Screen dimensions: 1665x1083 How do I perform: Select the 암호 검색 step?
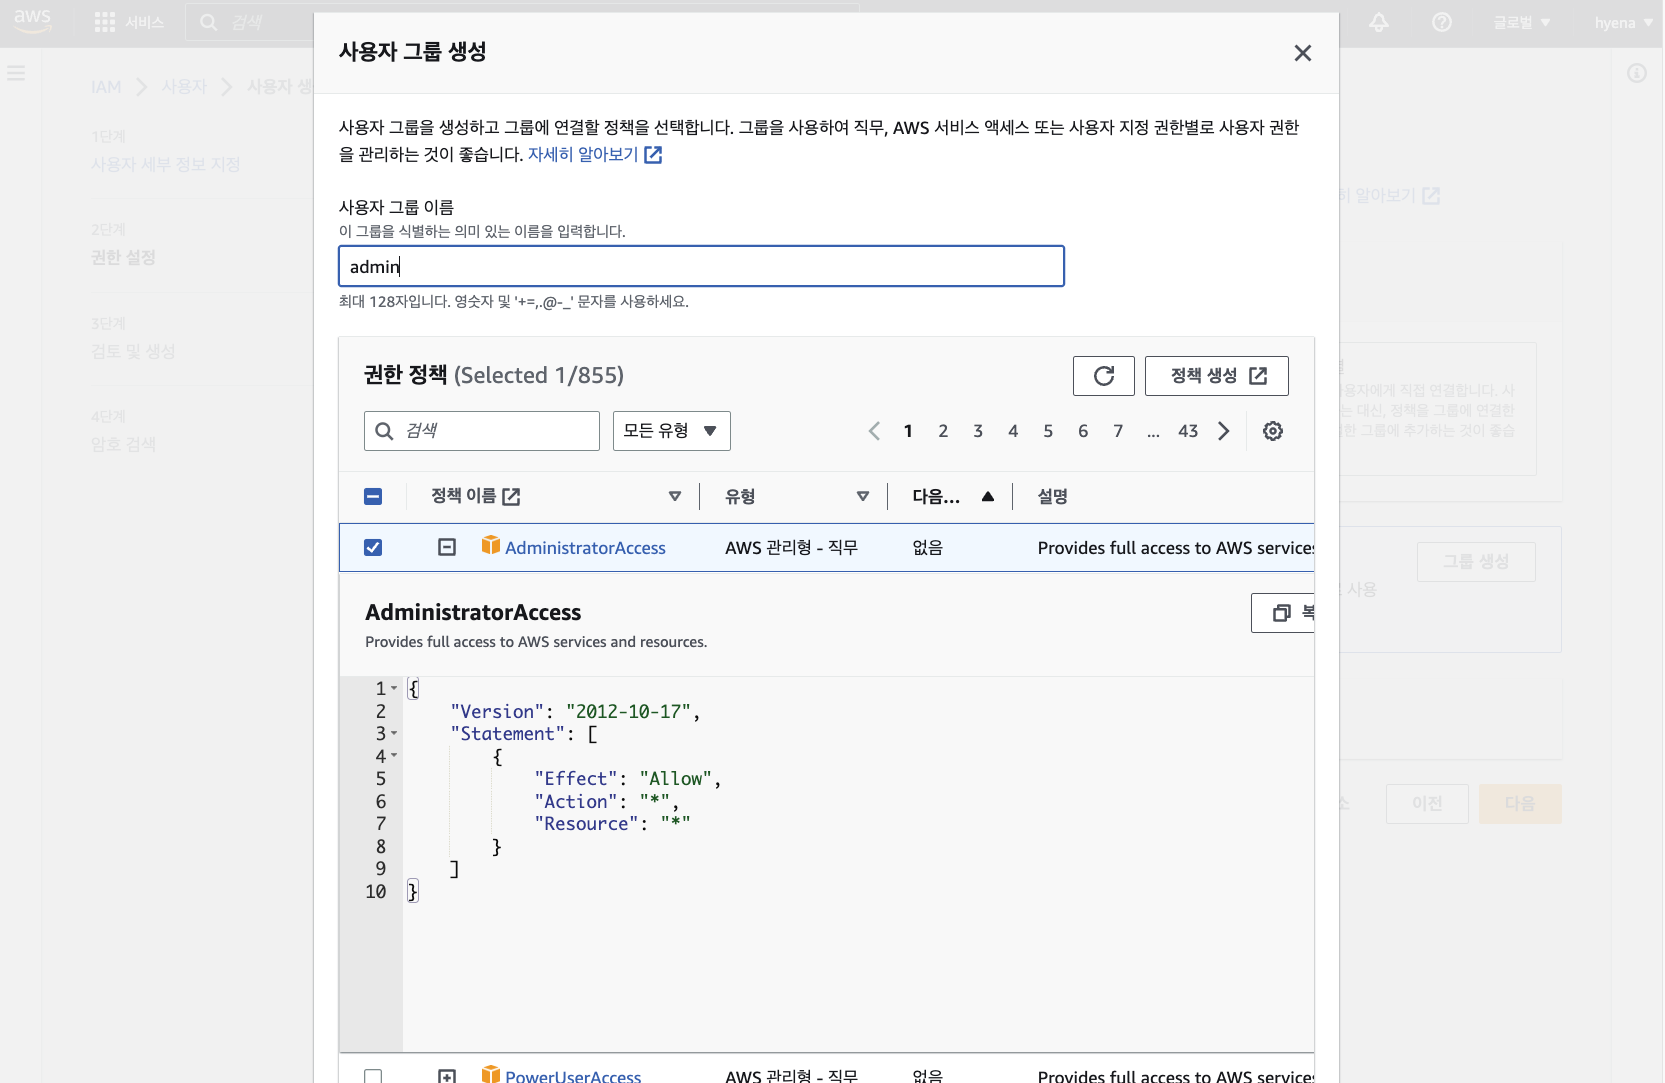point(123,445)
